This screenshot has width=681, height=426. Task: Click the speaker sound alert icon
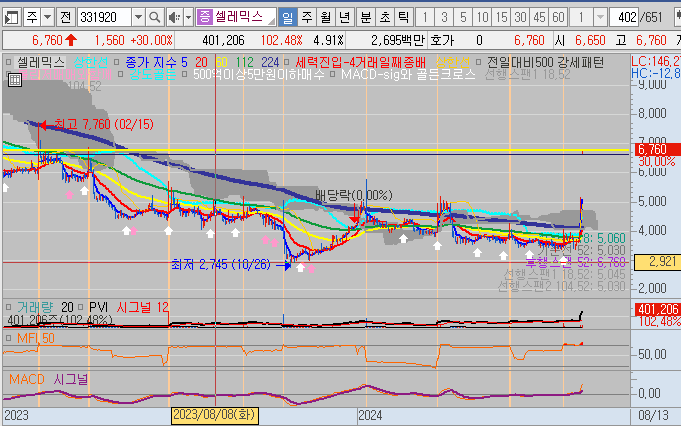[174, 17]
